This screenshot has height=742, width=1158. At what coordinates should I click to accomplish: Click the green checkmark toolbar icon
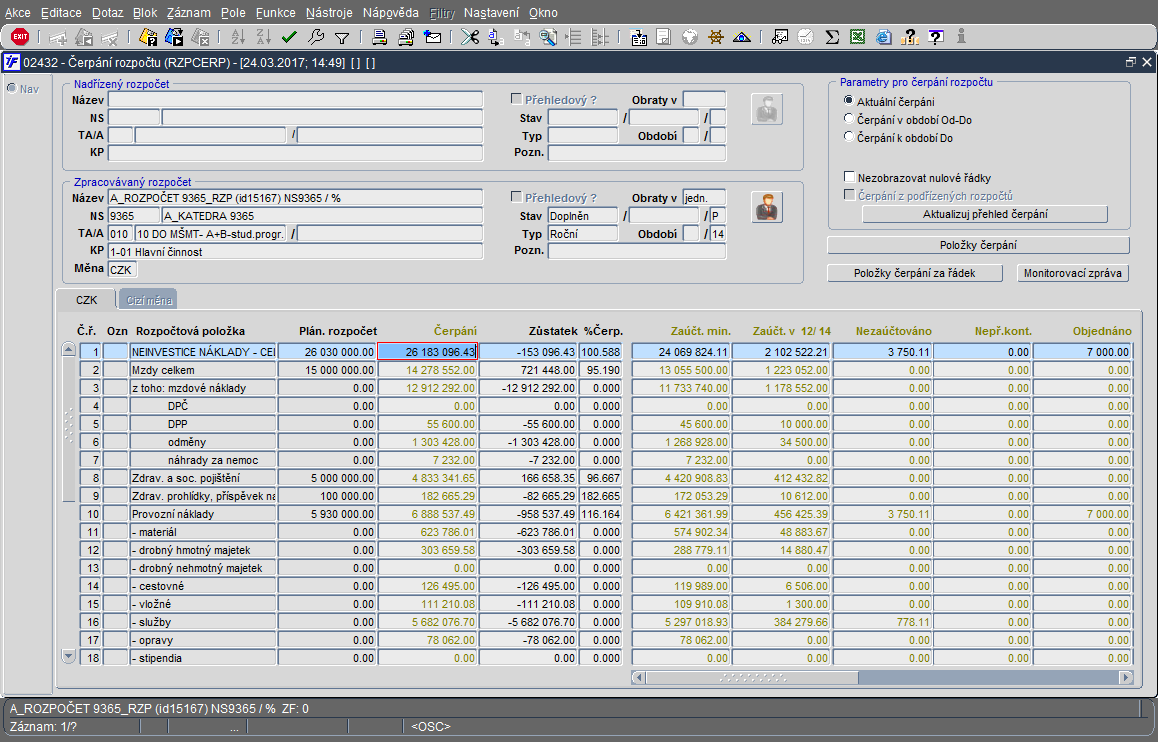[290, 37]
